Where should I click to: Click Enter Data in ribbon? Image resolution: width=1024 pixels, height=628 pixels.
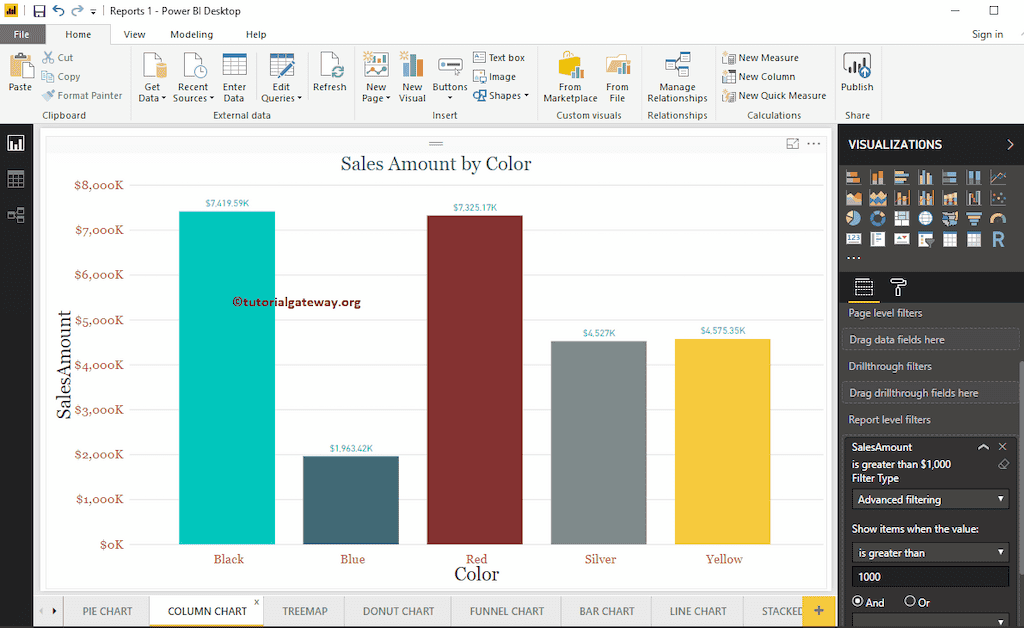coord(234,78)
